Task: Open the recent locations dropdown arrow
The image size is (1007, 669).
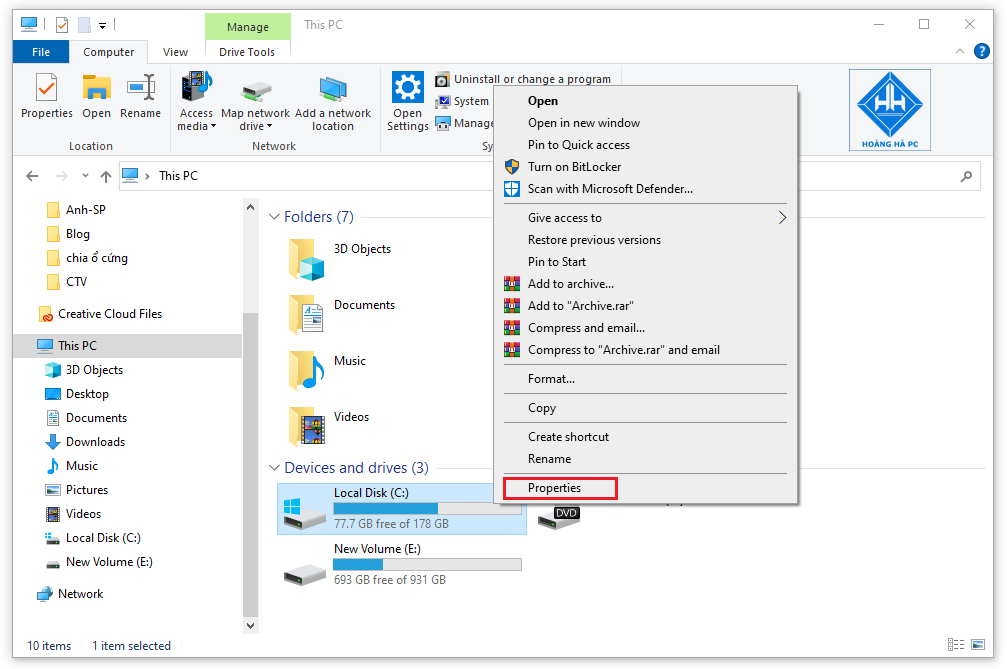Action: (85, 176)
